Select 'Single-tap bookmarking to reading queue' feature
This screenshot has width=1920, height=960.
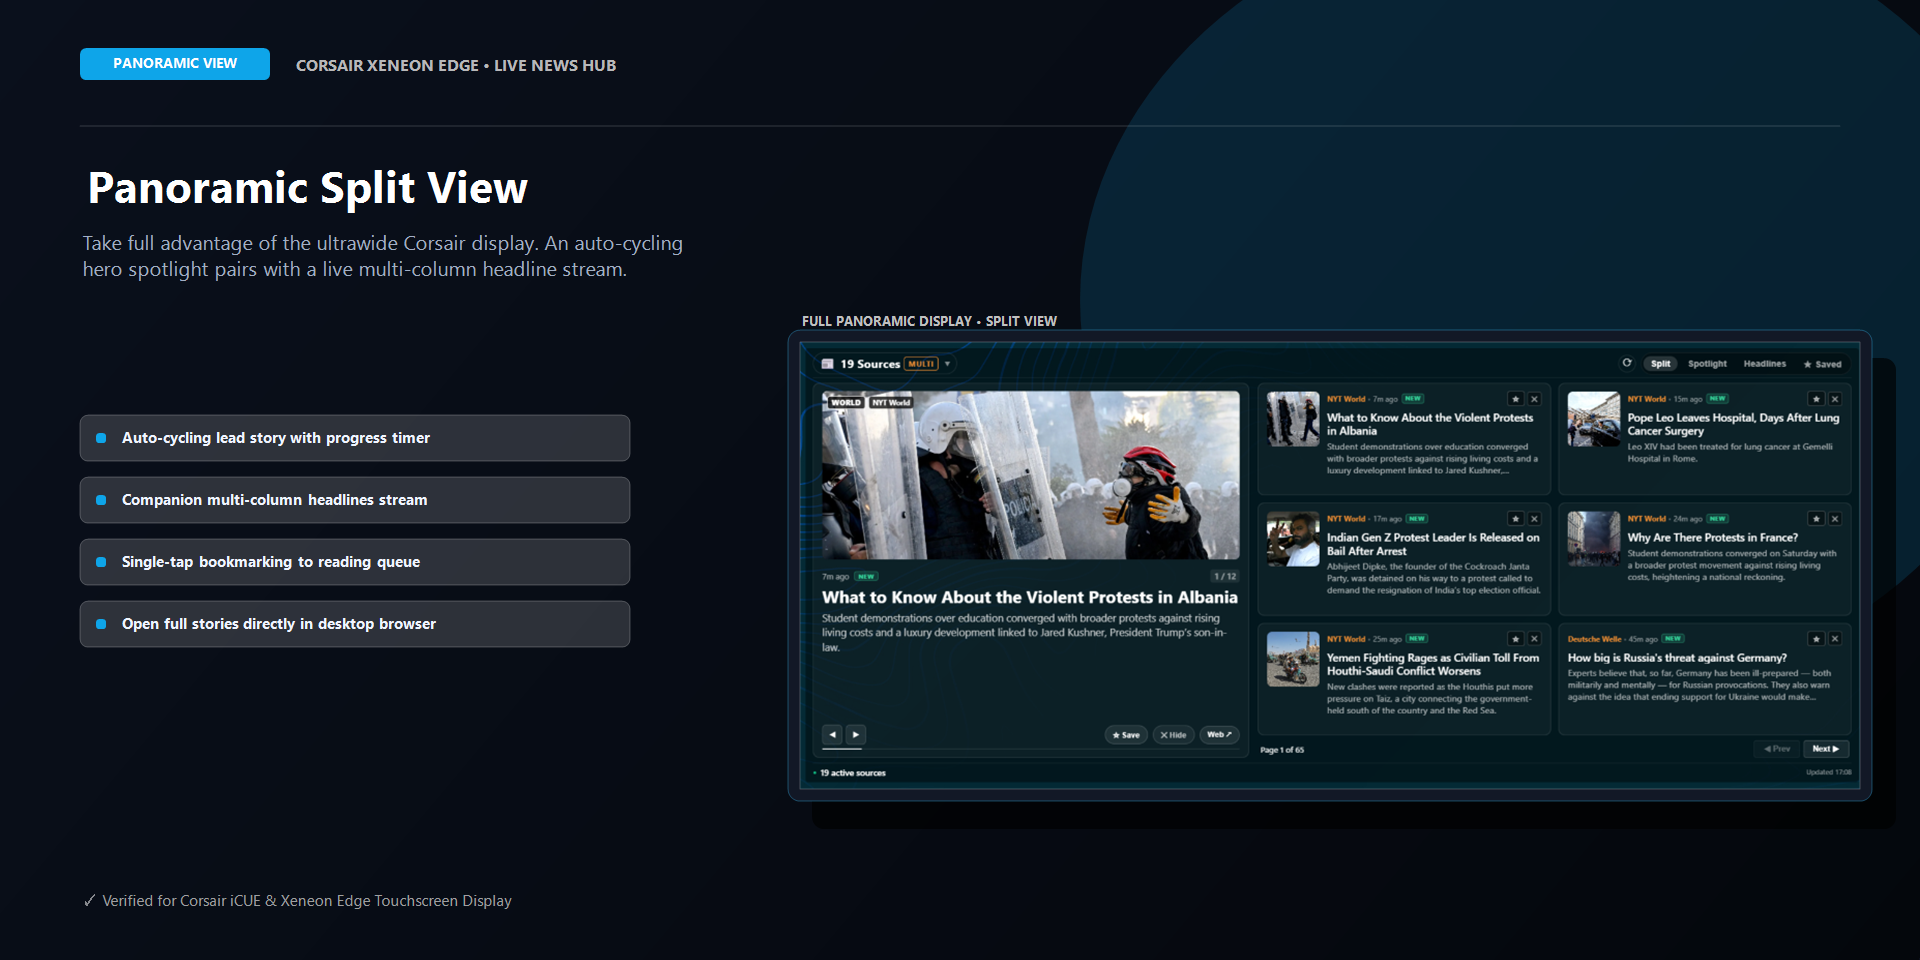[x=355, y=562]
